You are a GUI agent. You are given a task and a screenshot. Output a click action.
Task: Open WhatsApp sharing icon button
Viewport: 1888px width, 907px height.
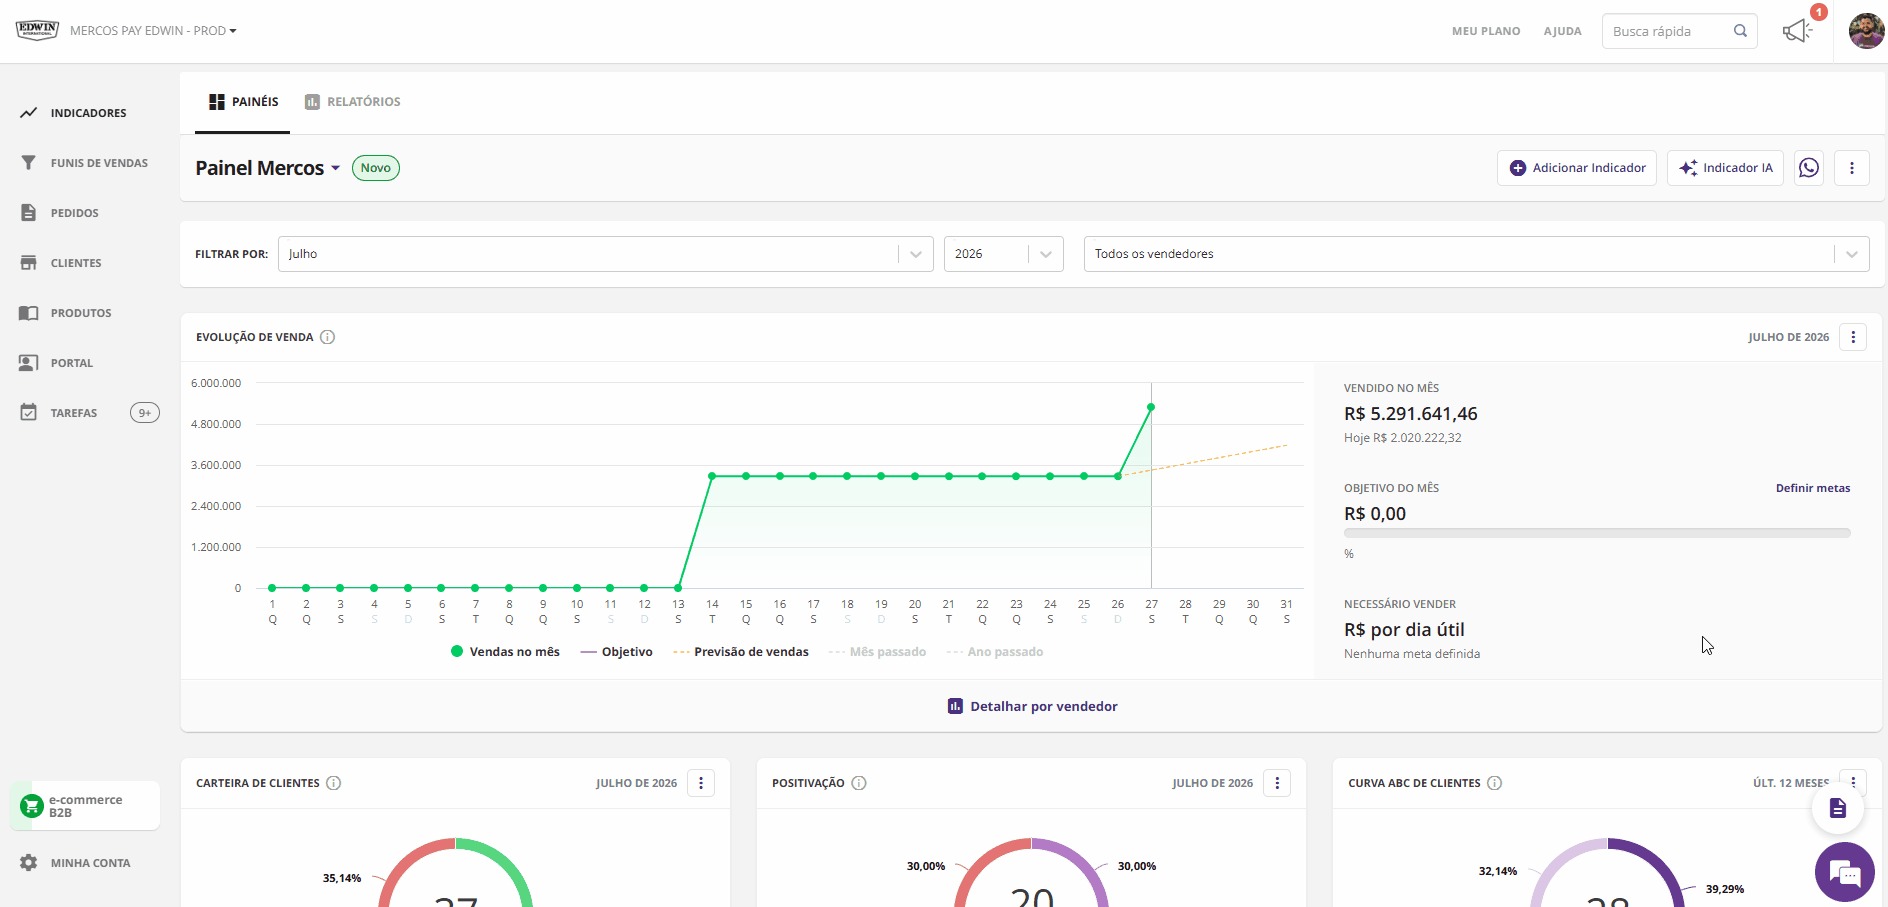(1809, 168)
